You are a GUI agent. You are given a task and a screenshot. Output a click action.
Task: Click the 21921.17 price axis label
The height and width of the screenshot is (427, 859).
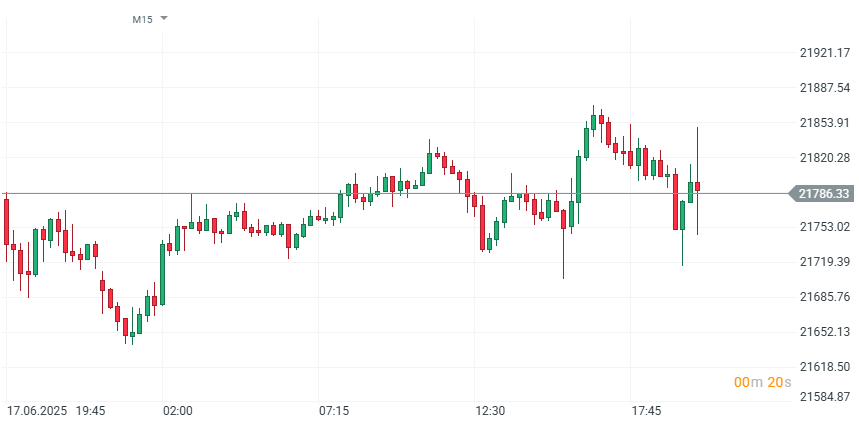(x=824, y=52)
